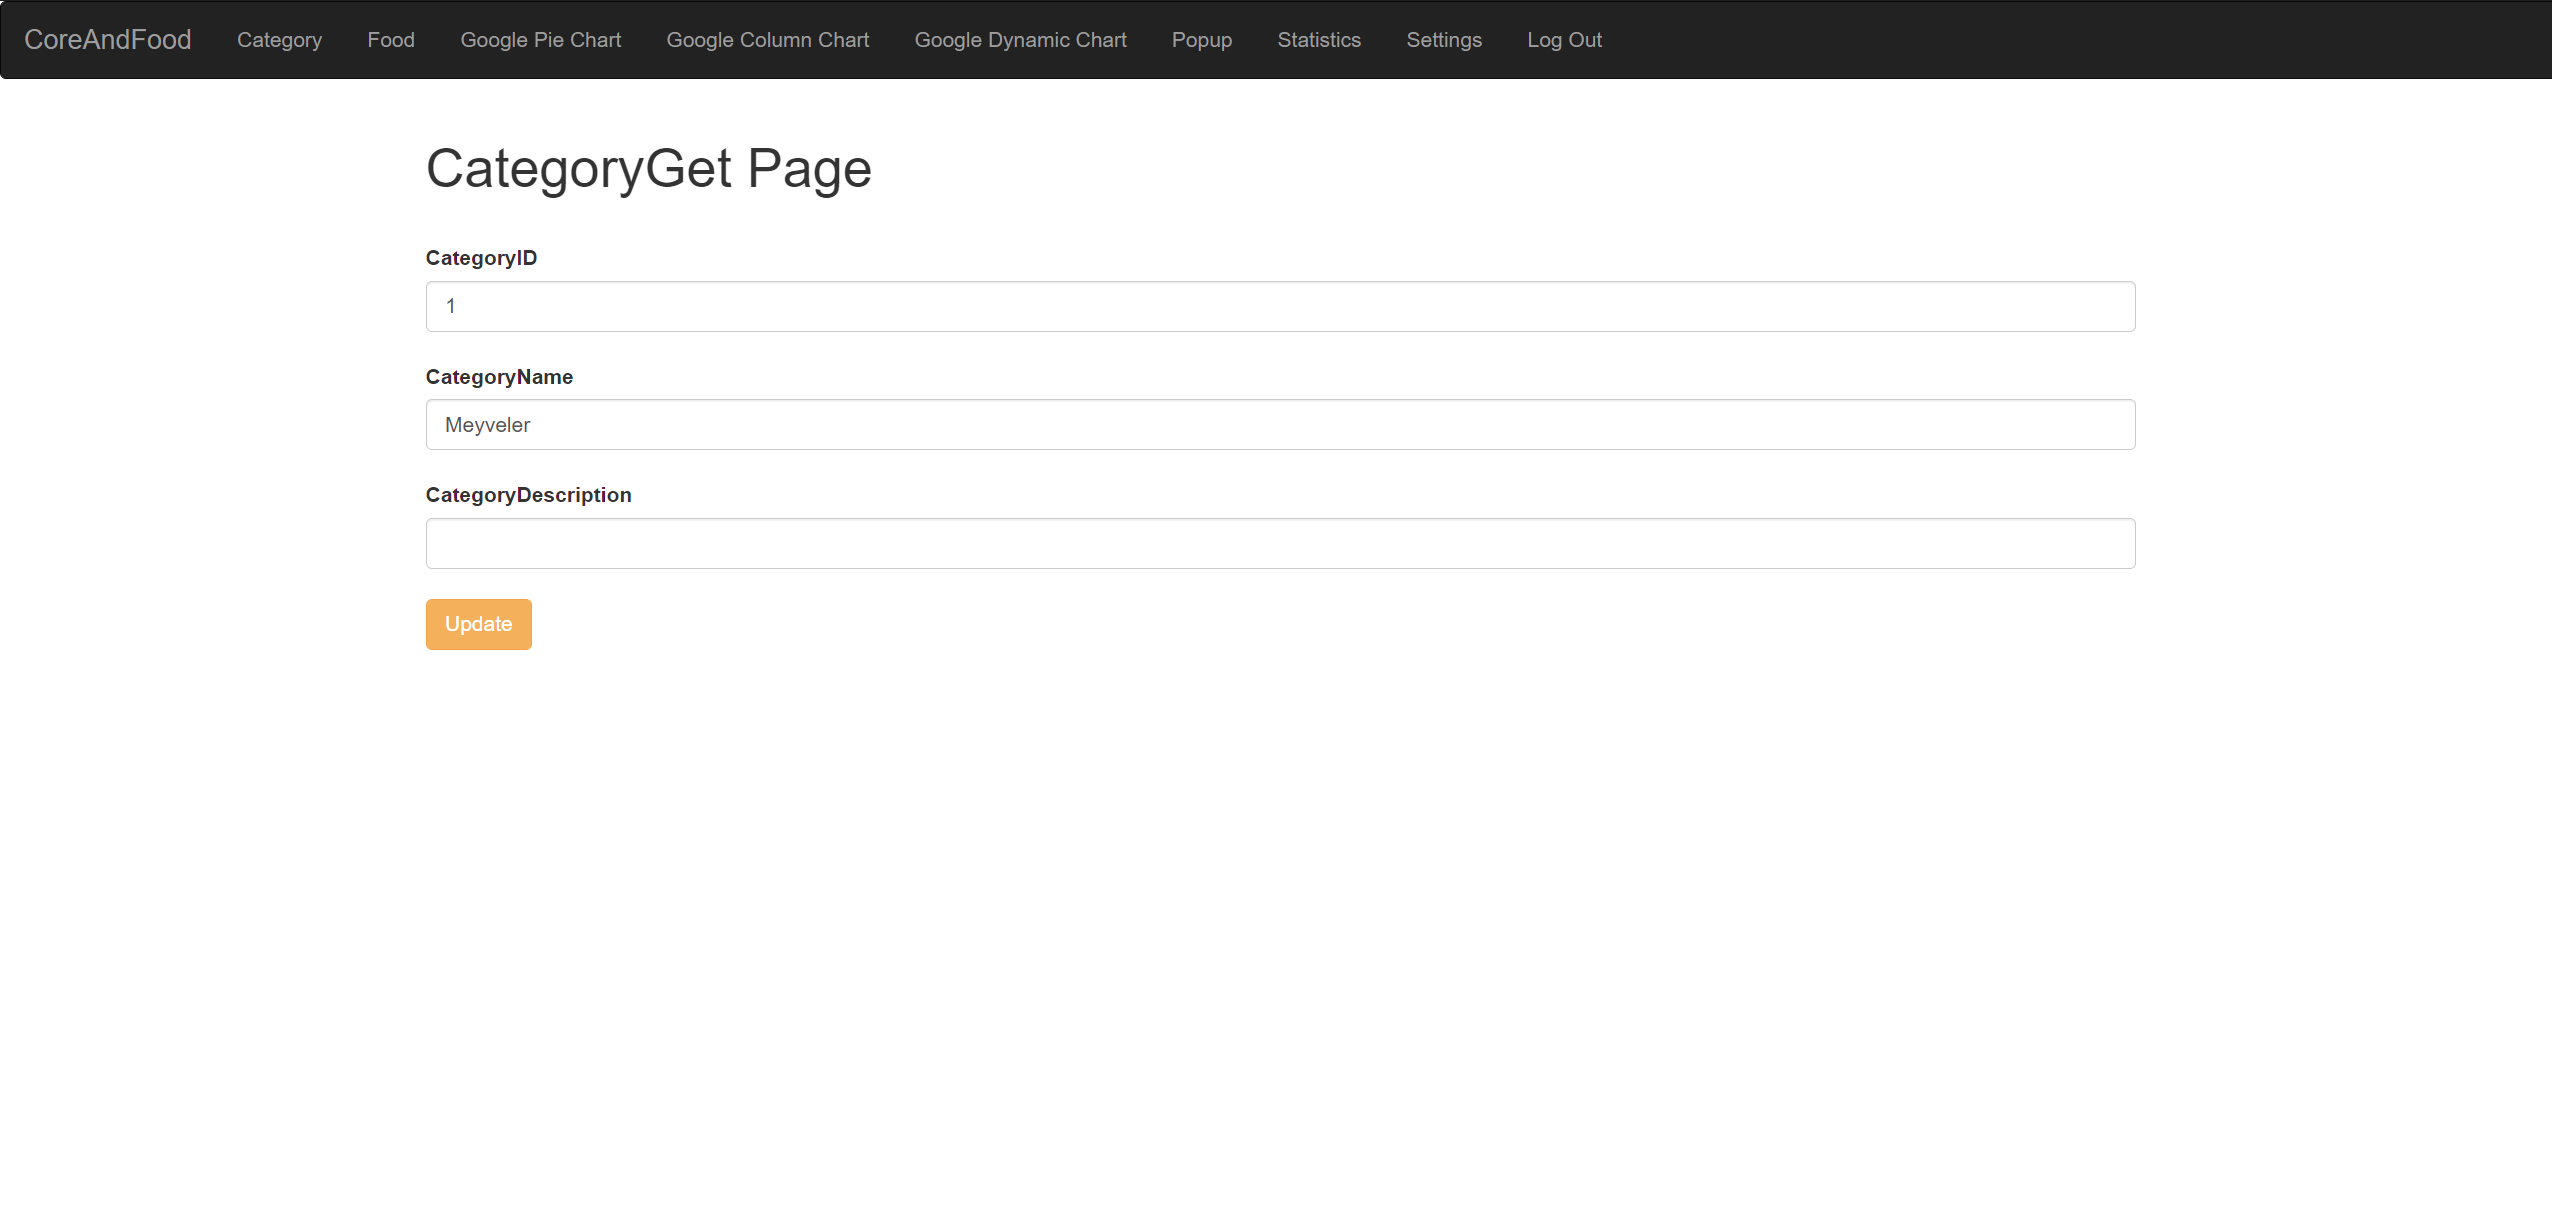Click inside the CategoryID input field

coord(1280,306)
